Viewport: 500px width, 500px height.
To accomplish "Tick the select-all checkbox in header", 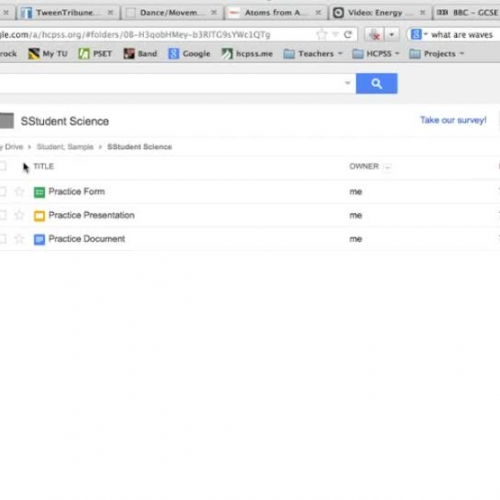I will coord(3,166).
